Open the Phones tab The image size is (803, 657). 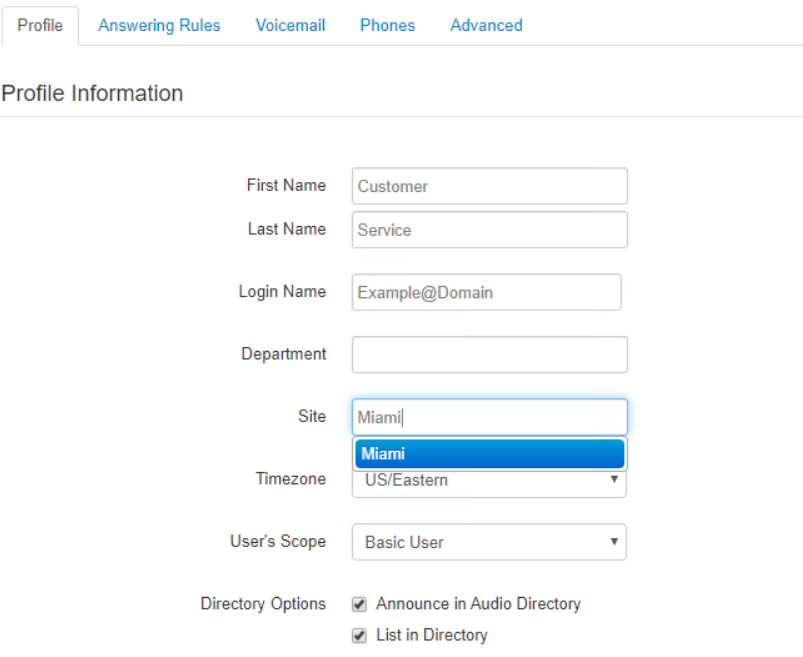[388, 26]
